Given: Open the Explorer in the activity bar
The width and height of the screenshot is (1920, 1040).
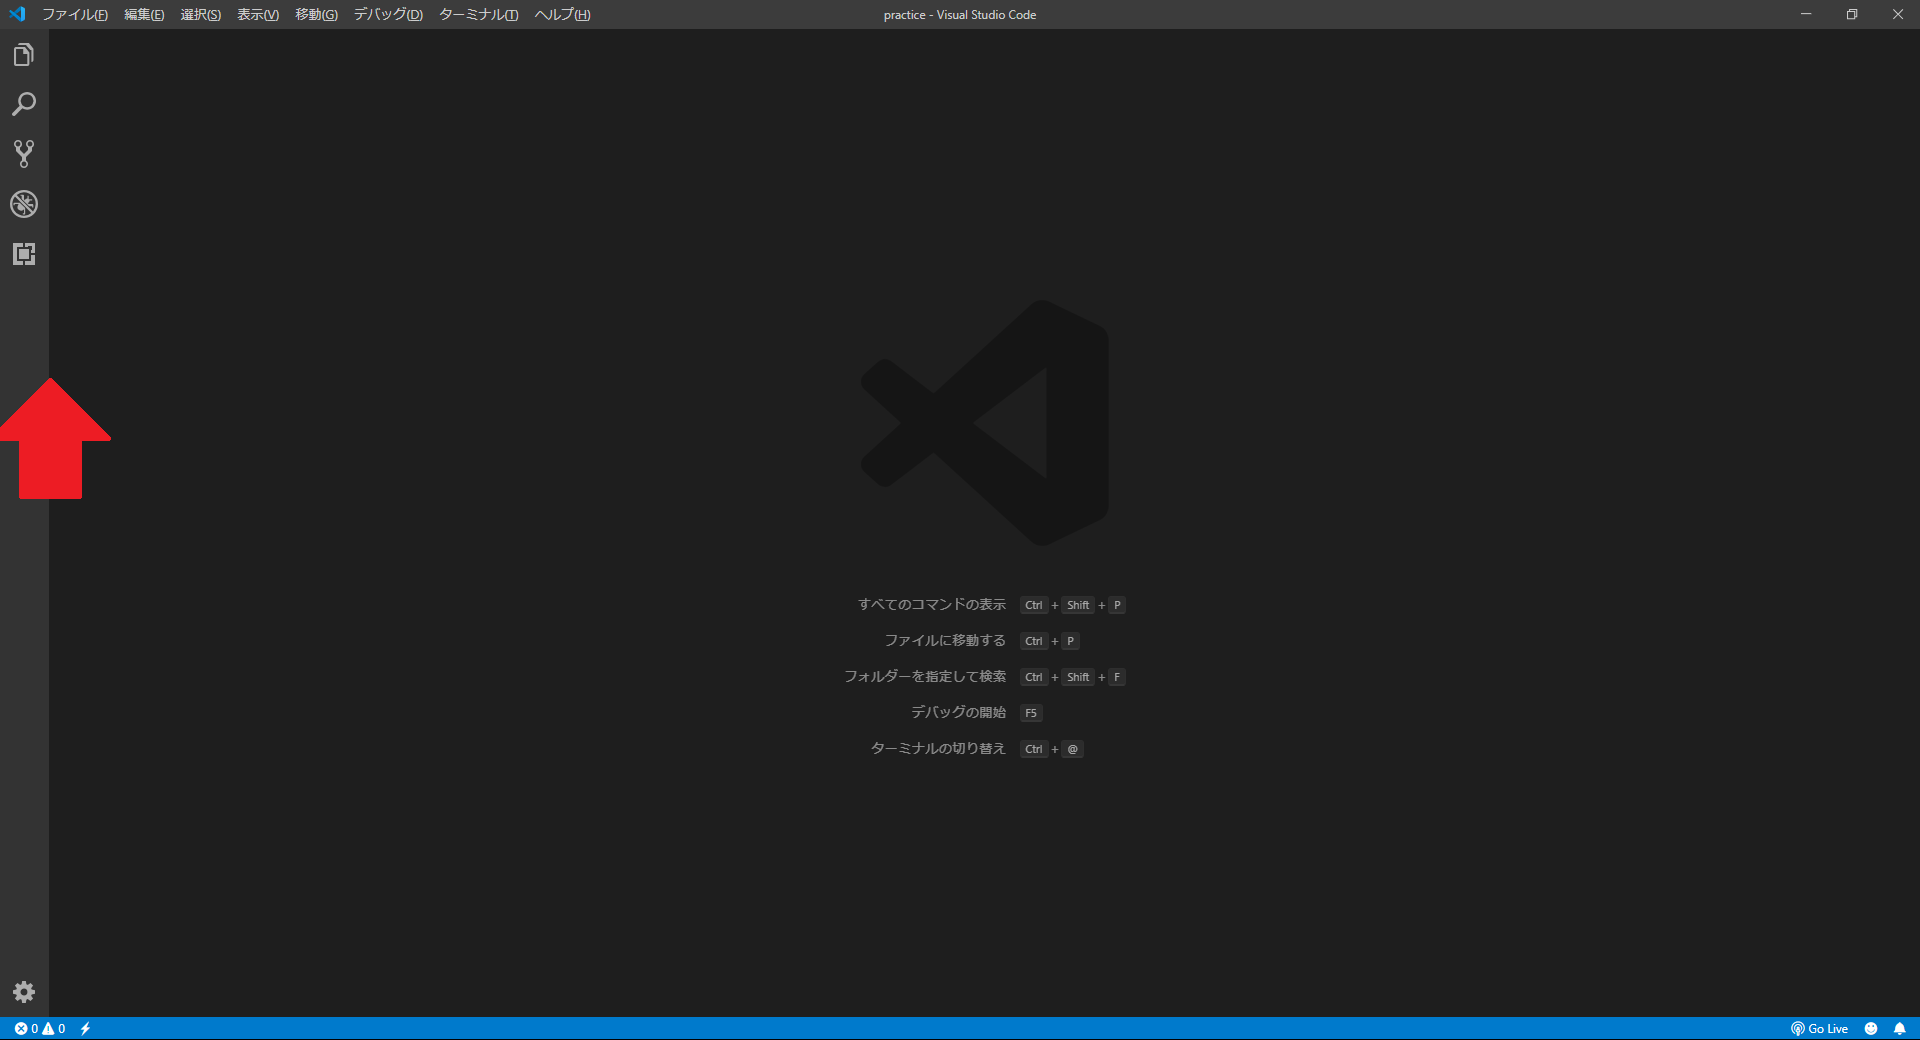Looking at the screenshot, I should 24,55.
